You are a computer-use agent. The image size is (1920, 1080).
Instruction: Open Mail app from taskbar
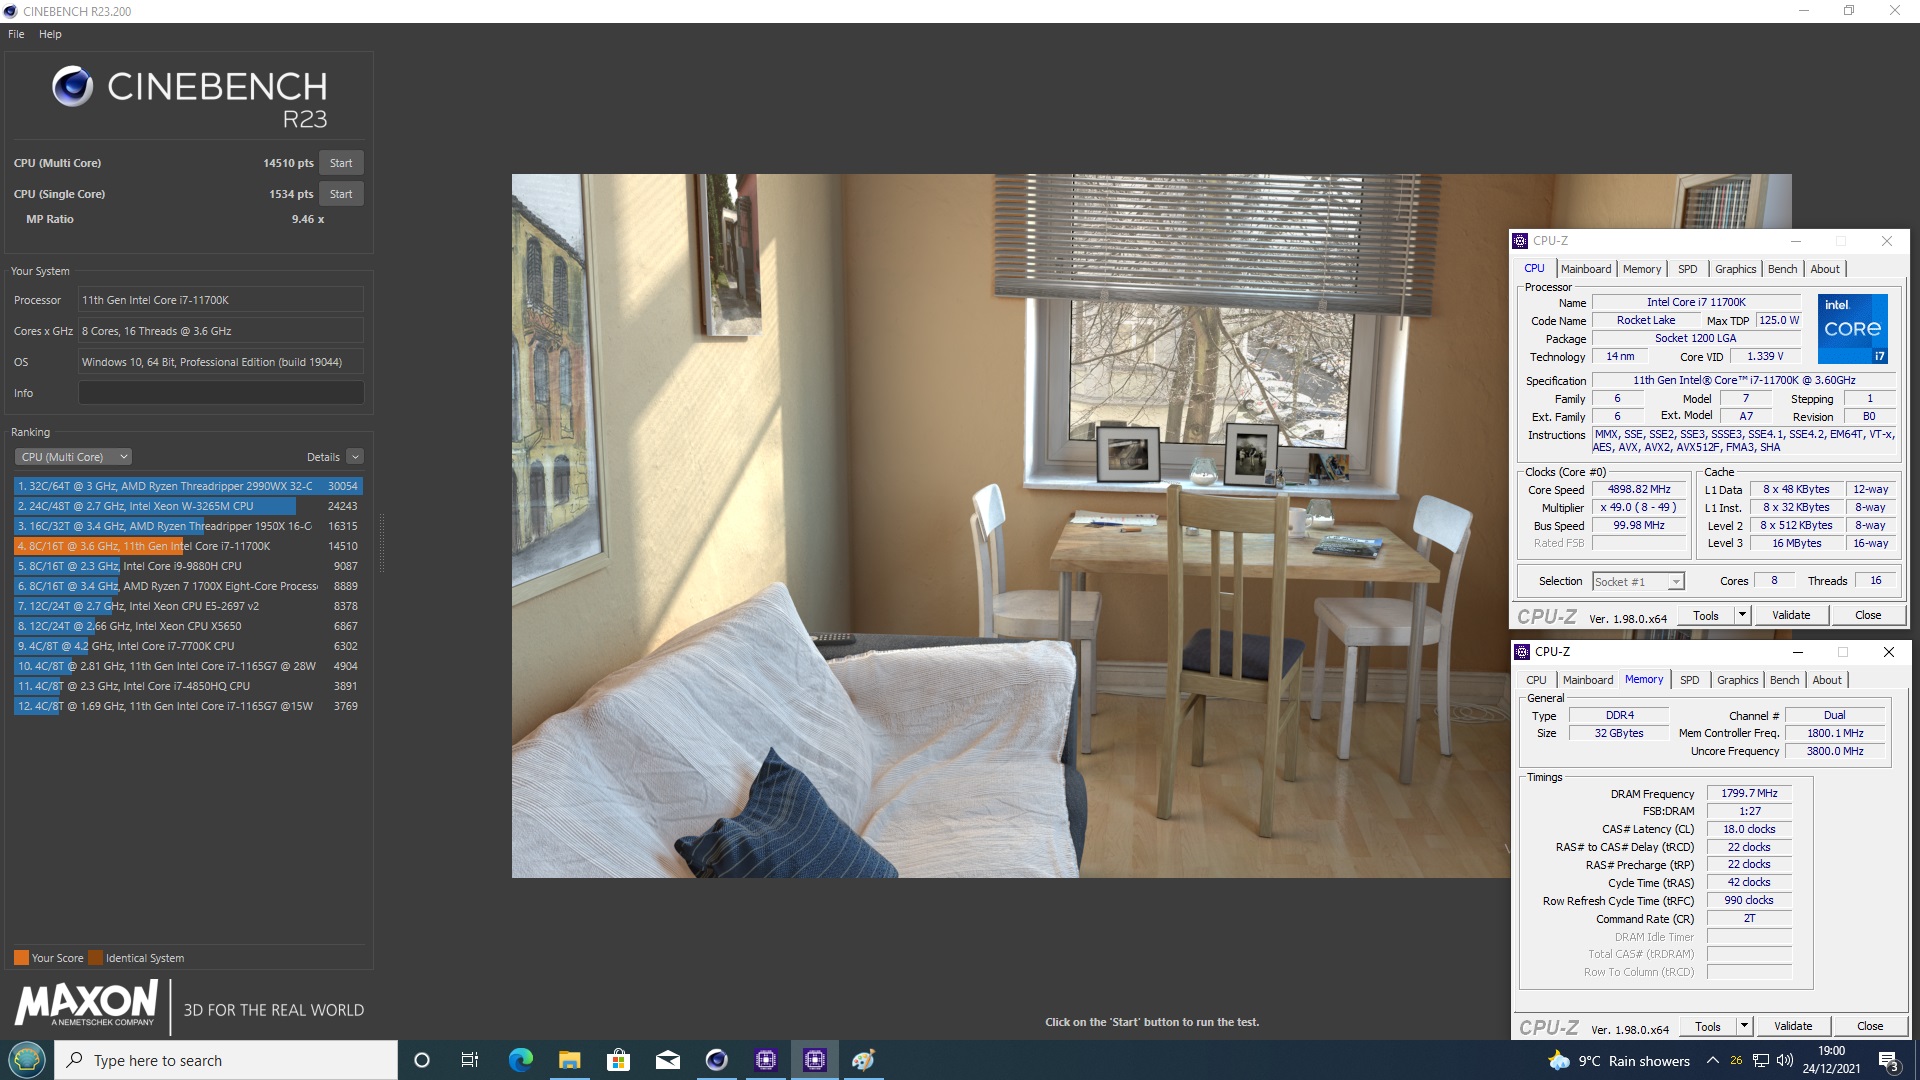coord(667,1060)
